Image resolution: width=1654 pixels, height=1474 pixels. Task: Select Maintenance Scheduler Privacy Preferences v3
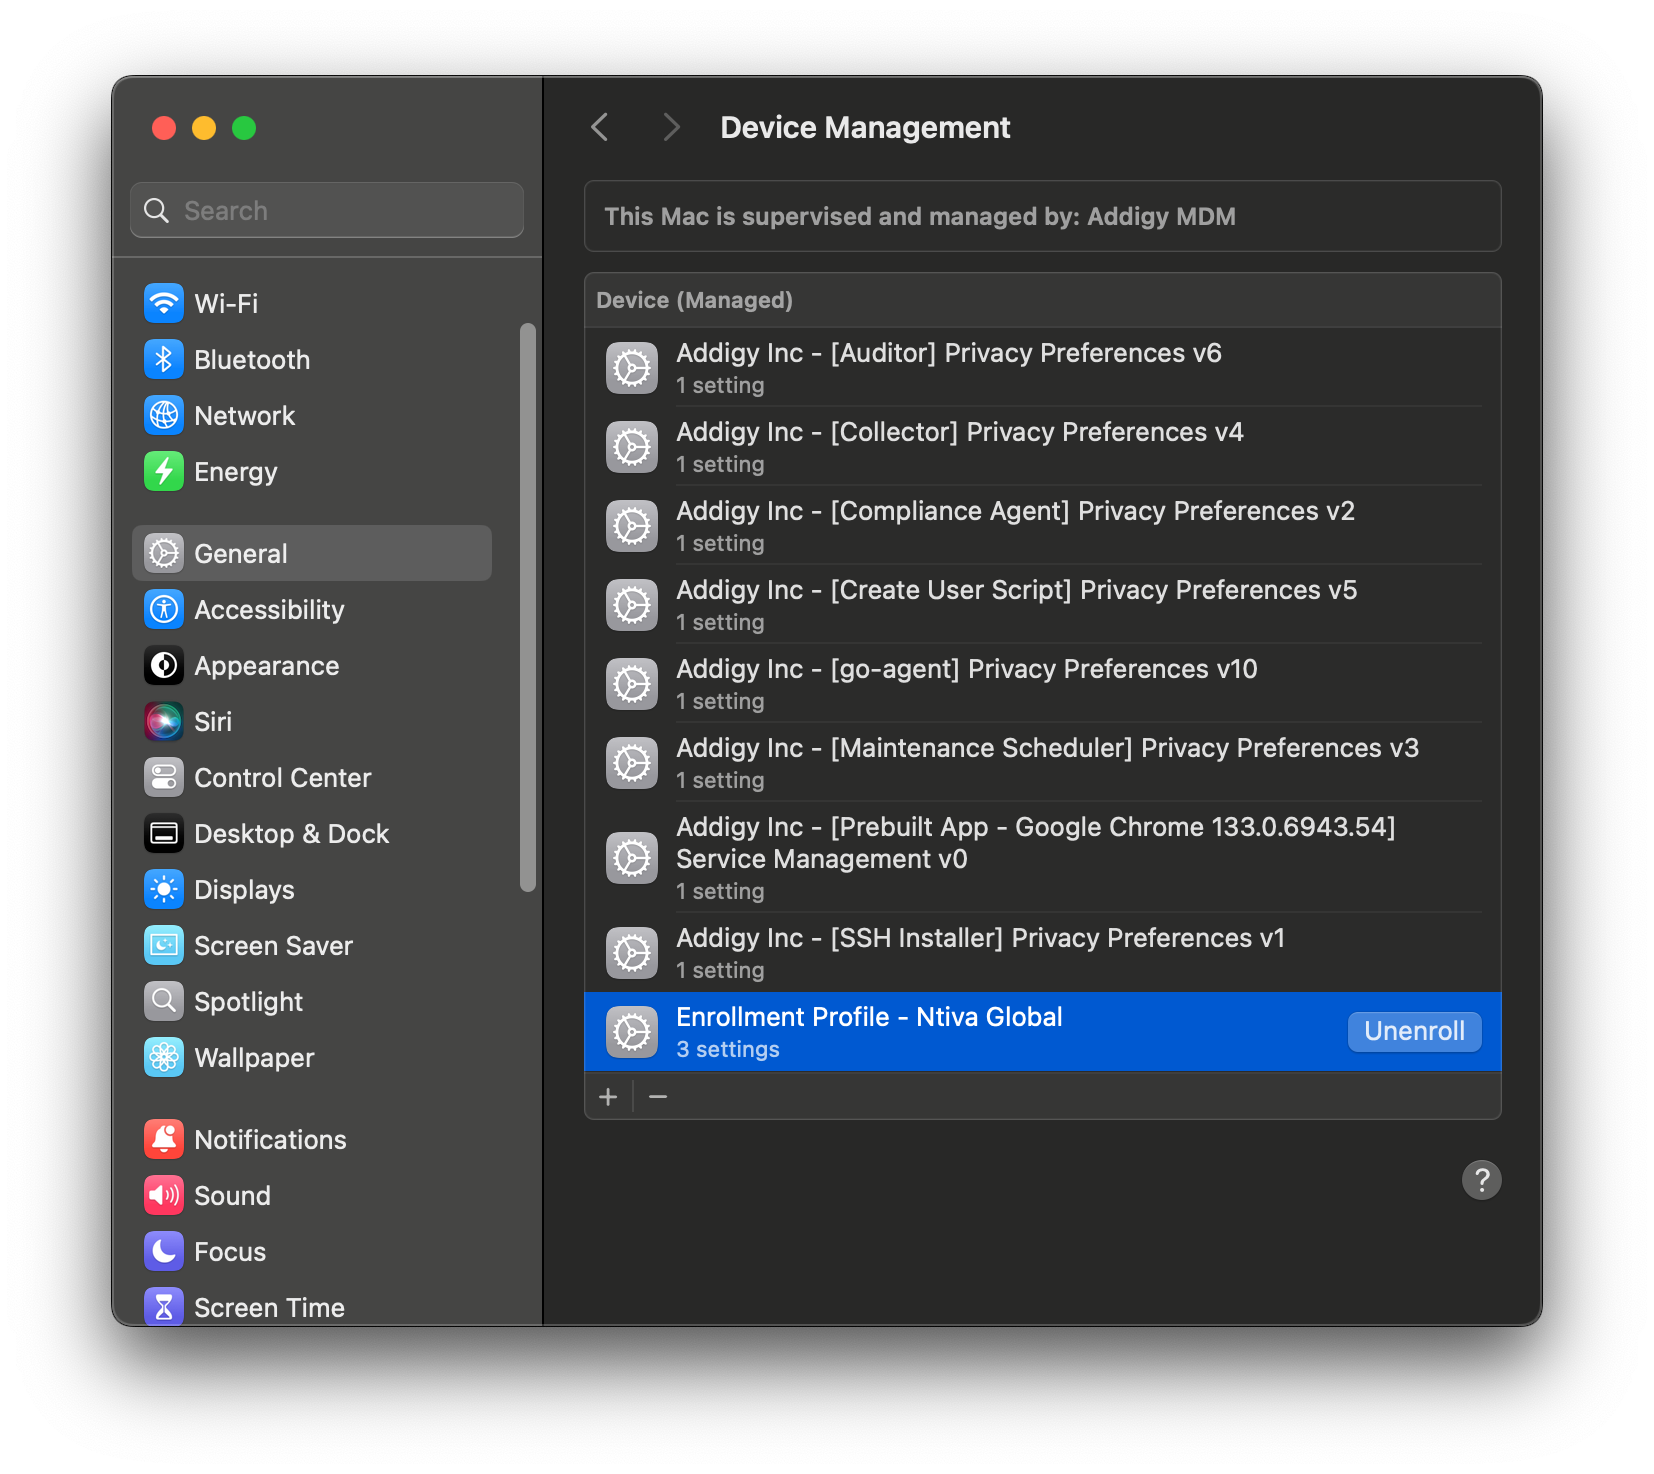(x=1043, y=762)
